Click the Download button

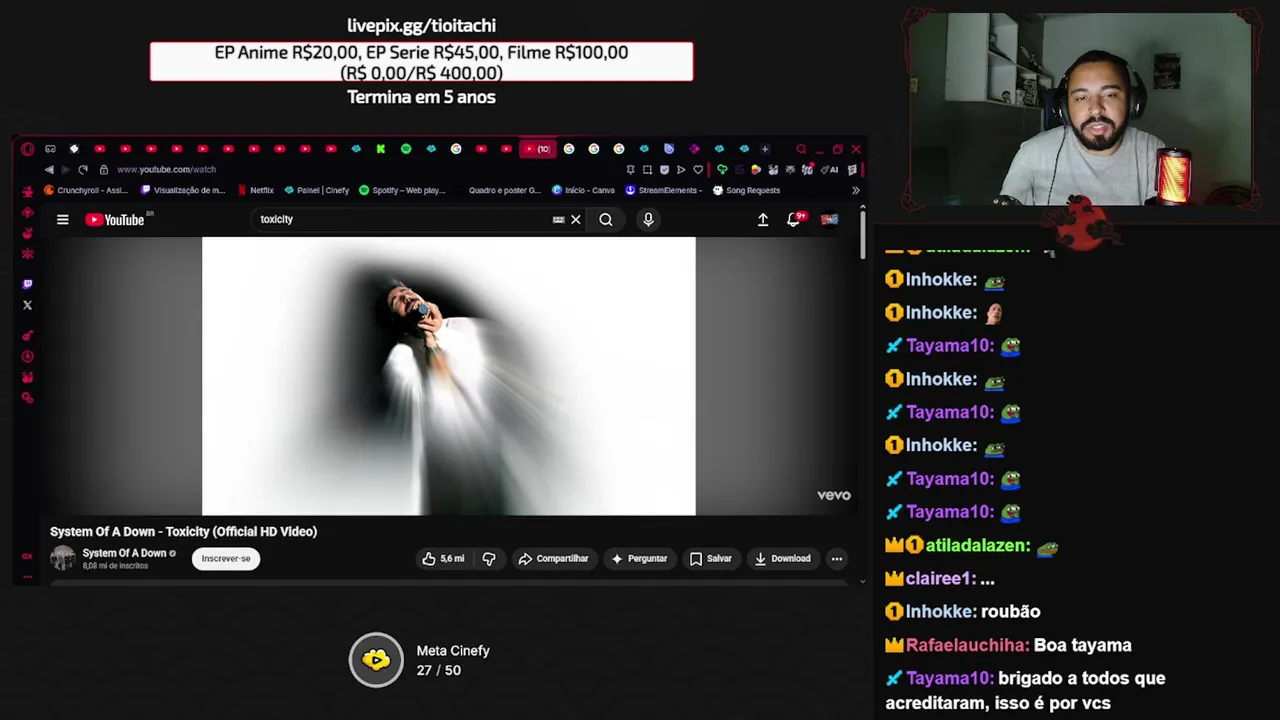(x=783, y=558)
